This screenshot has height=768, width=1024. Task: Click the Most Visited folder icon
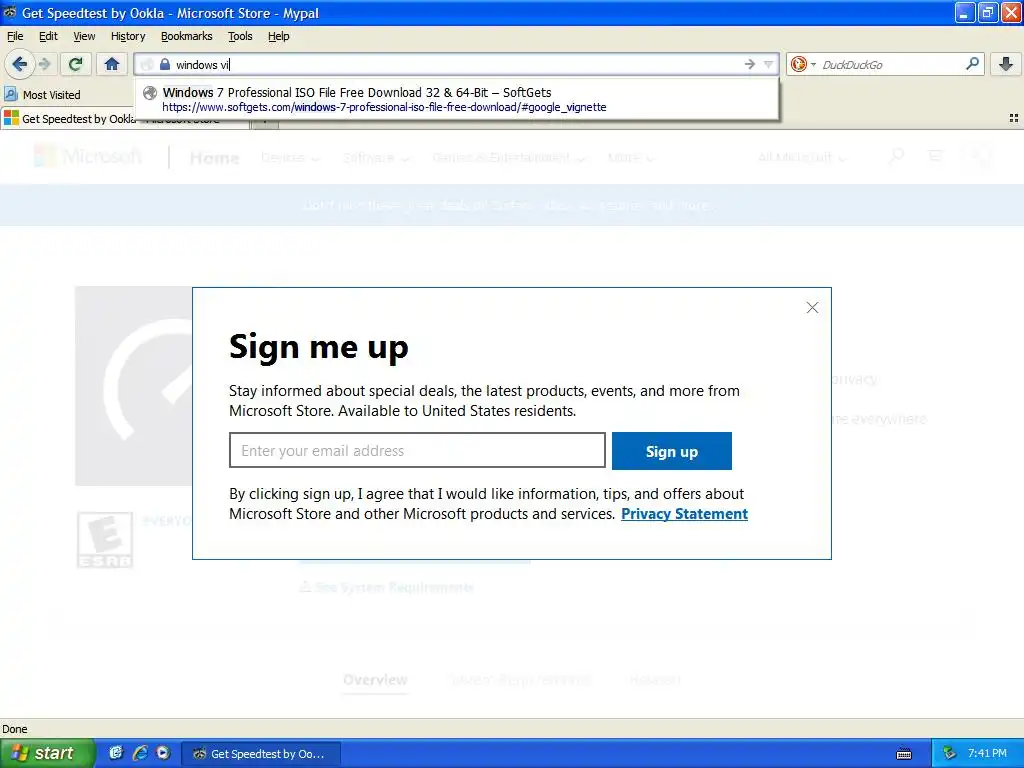point(10,95)
